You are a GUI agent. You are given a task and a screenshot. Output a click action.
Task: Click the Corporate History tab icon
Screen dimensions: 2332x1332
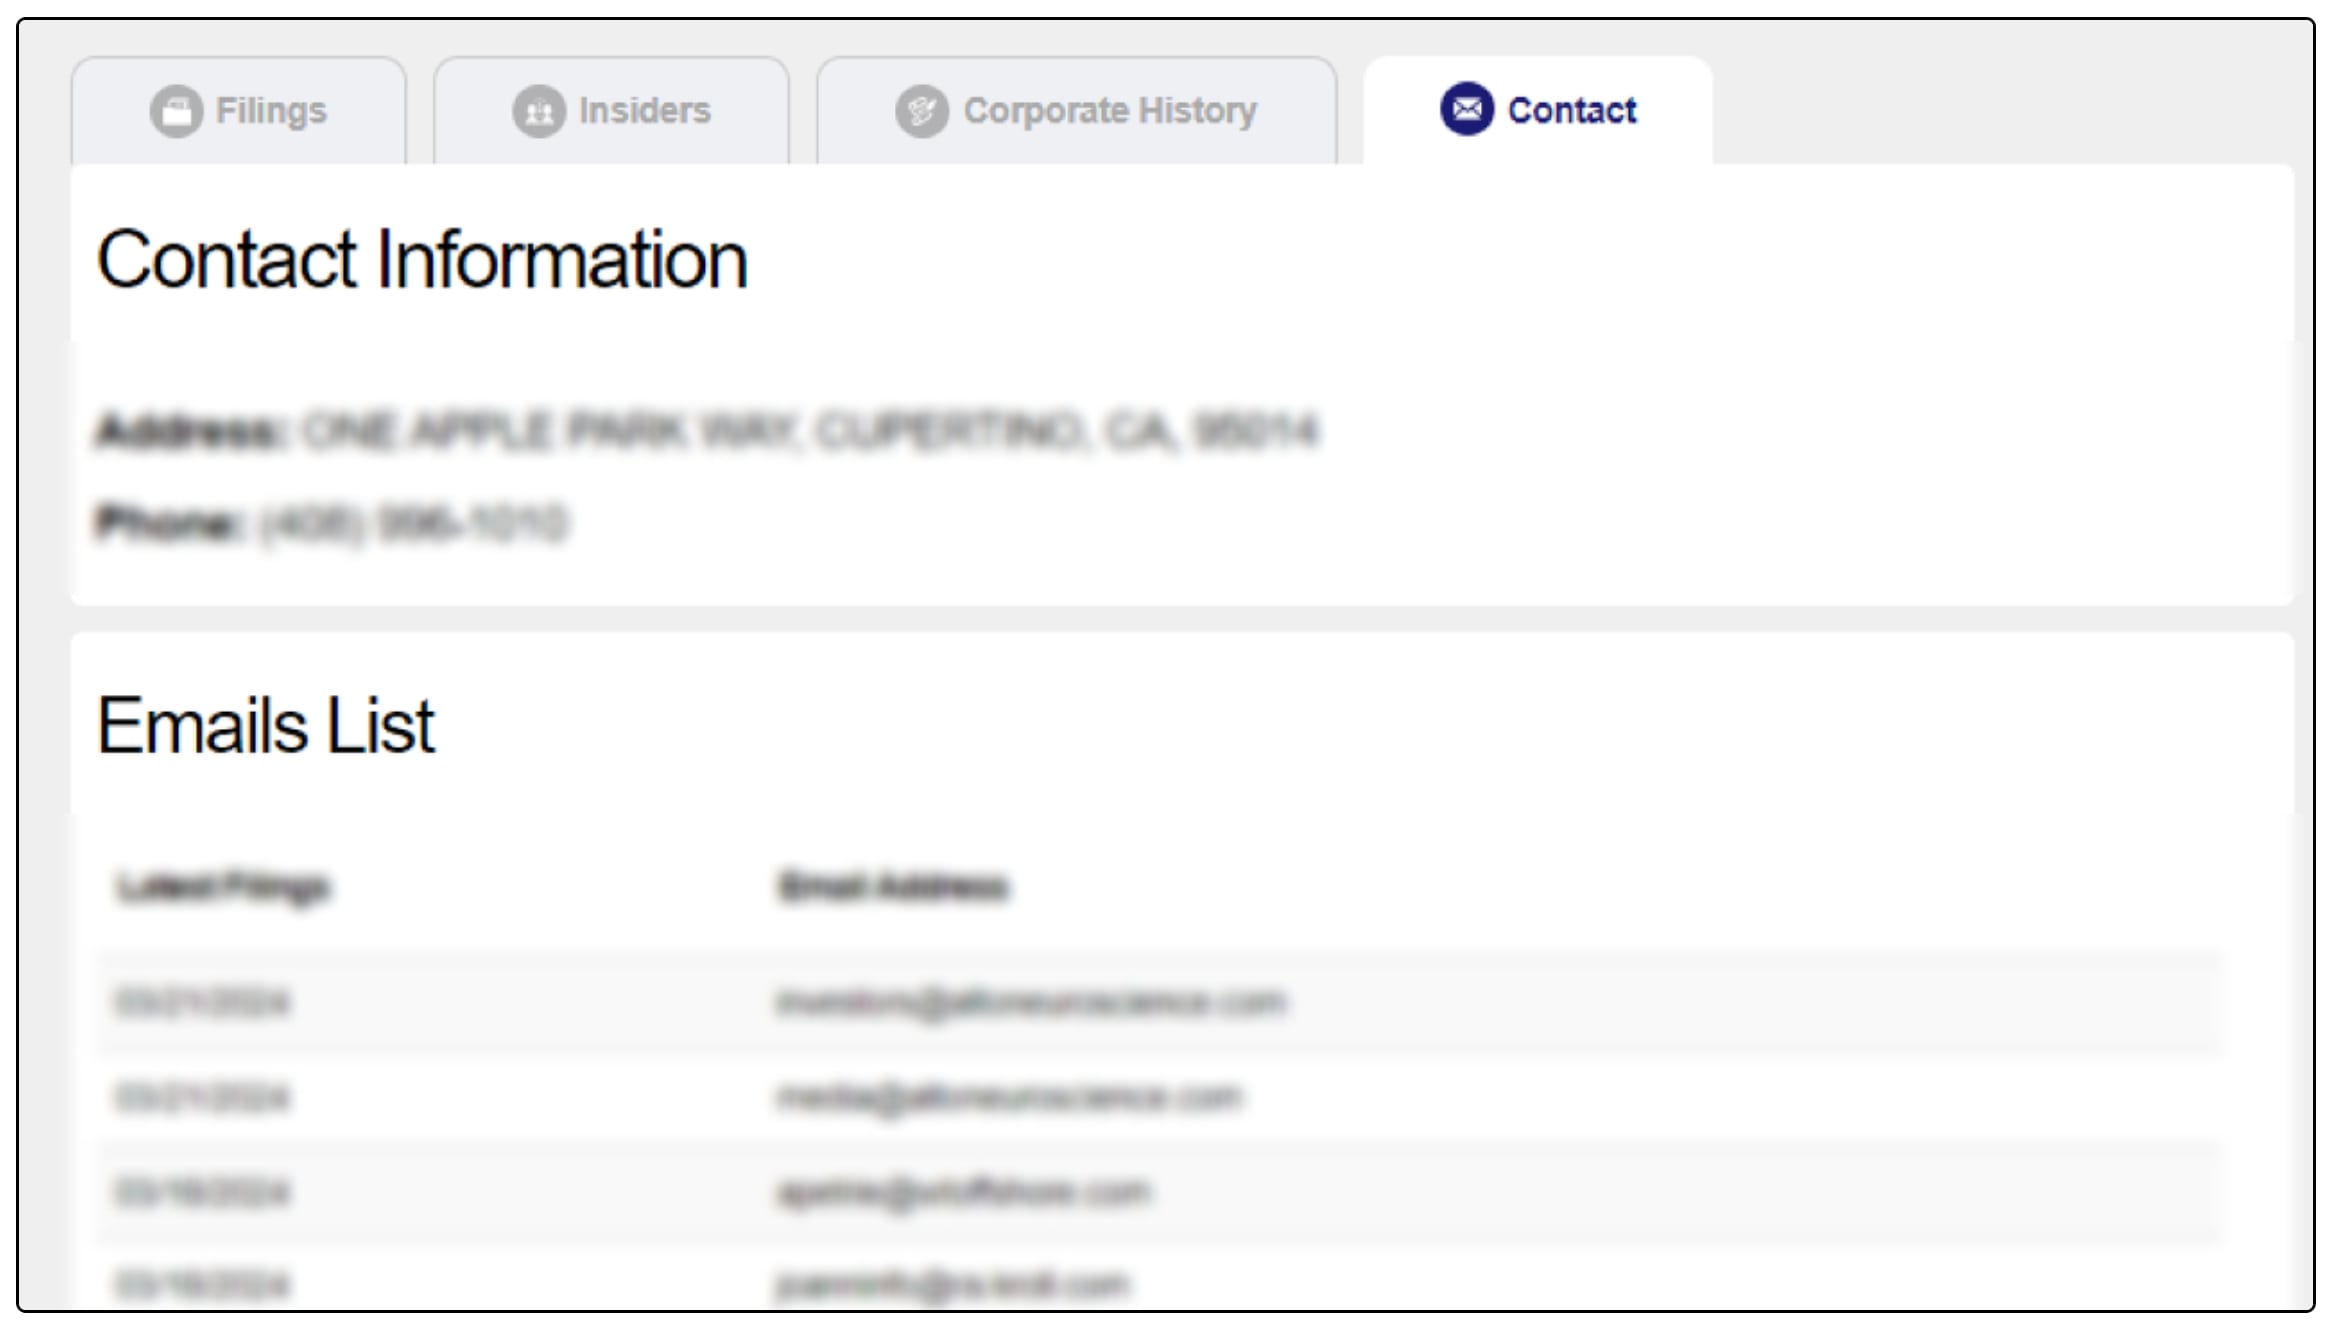tap(921, 111)
